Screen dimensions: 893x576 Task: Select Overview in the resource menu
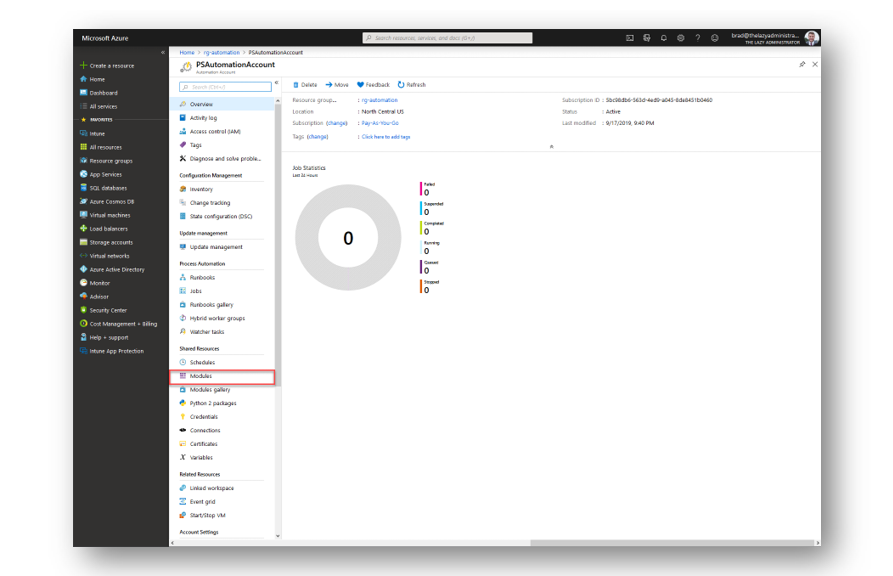[x=223, y=104]
